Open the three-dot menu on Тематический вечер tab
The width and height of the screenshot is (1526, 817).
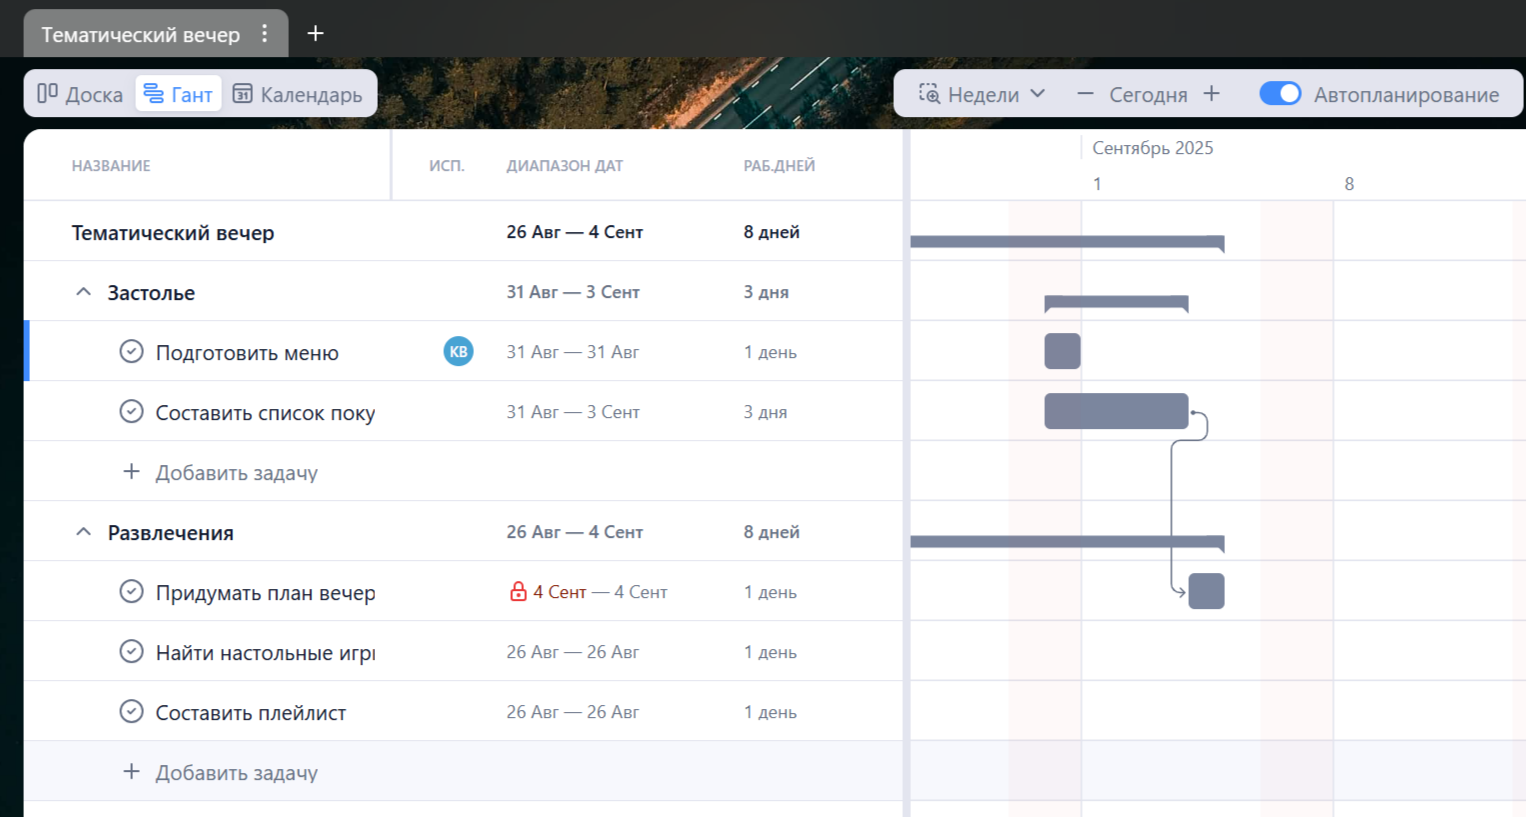(x=265, y=34)
